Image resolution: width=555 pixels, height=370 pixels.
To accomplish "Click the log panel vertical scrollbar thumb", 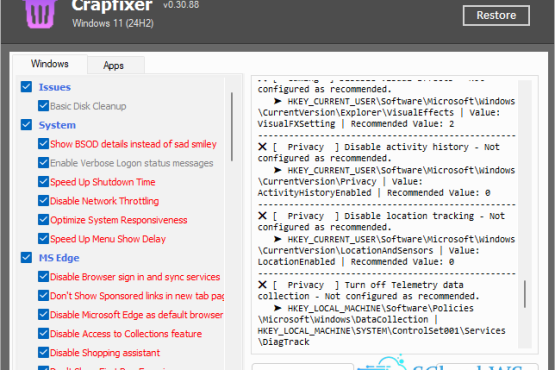I will click(x=525, y=294).
